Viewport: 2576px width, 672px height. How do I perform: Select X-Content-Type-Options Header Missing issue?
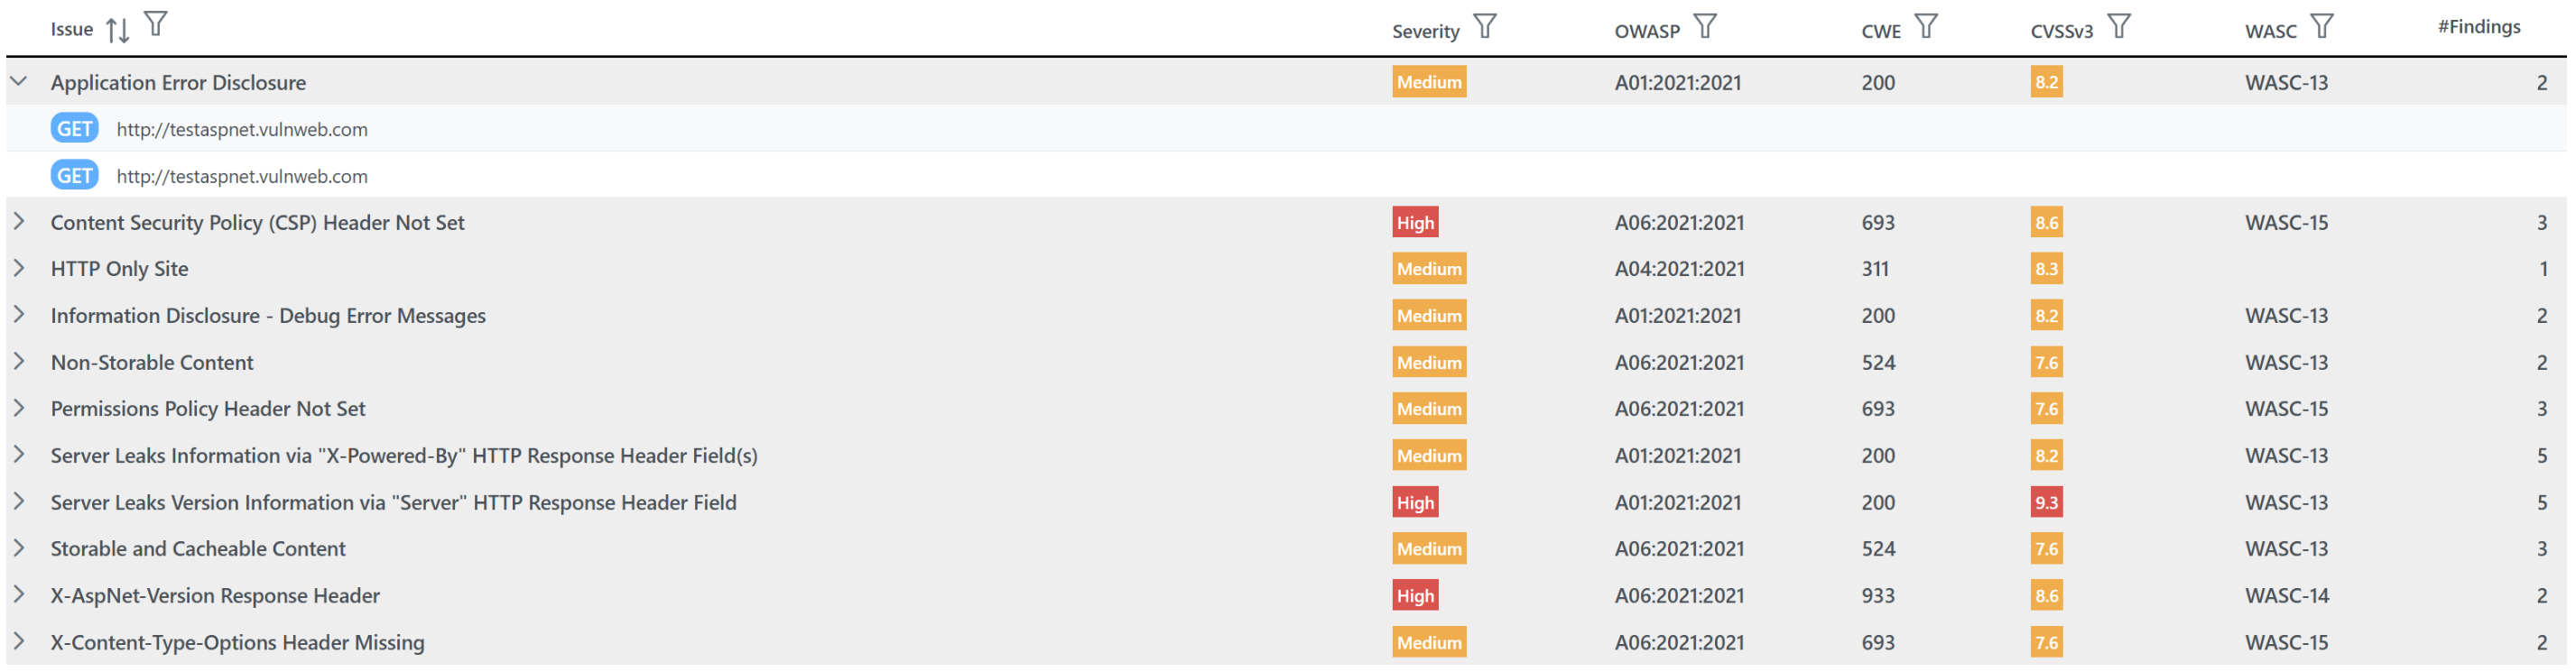click(x=237, y=642)
